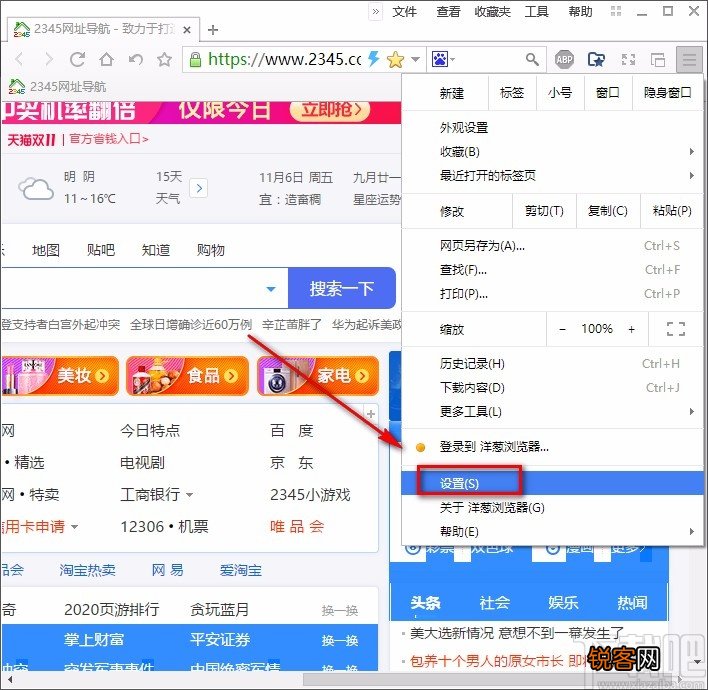Viewport: 708px width, 690px height.
Task: Click the blue lightning speed mode icon
Action: 373,59
